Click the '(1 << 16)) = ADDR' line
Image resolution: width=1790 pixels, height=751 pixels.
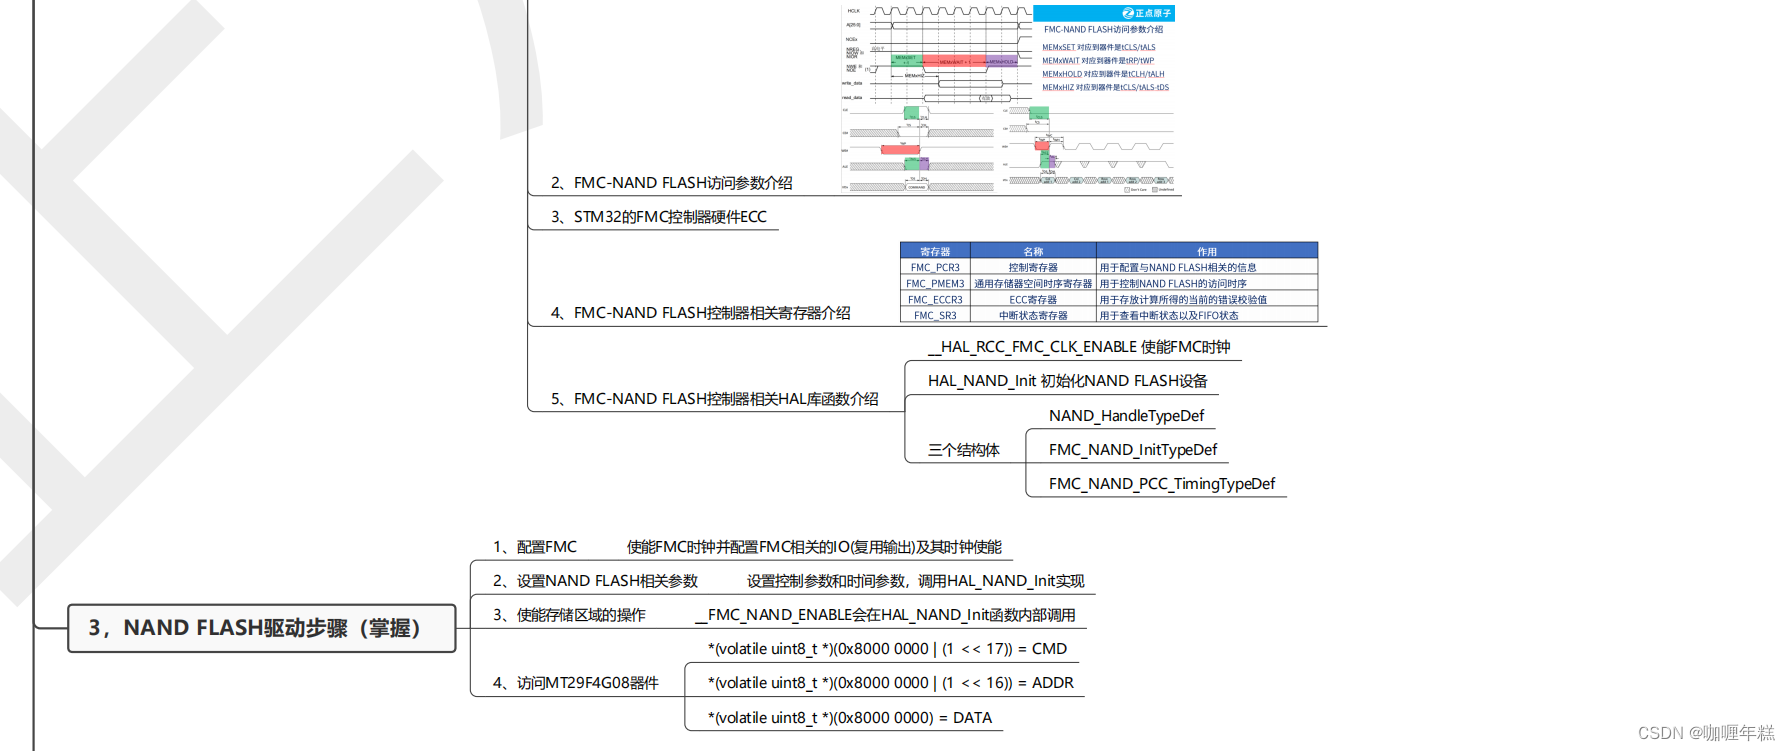(x=890, y=683)
